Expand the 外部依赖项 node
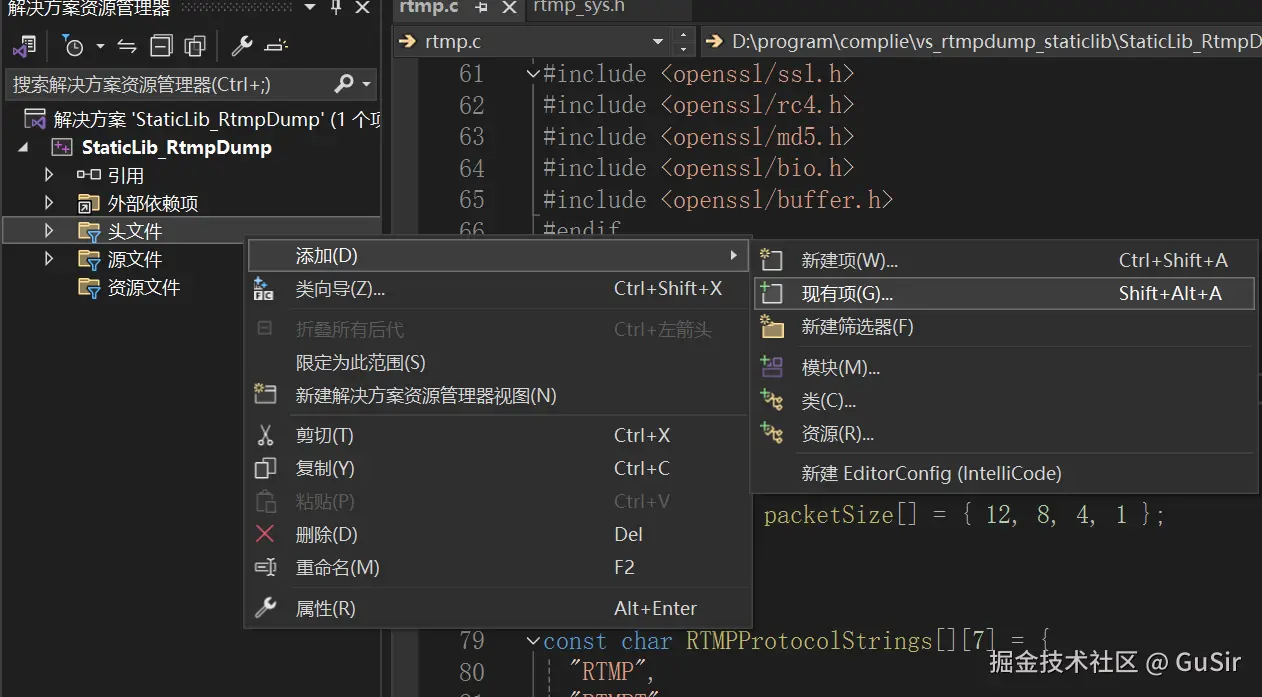This screenshot has height=697, width=1262. [x=49, y=203]
